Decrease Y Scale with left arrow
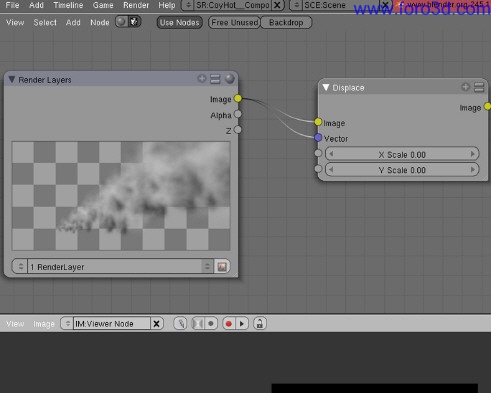The width and height of the screenshot is (491, 393). click(331, 169)
